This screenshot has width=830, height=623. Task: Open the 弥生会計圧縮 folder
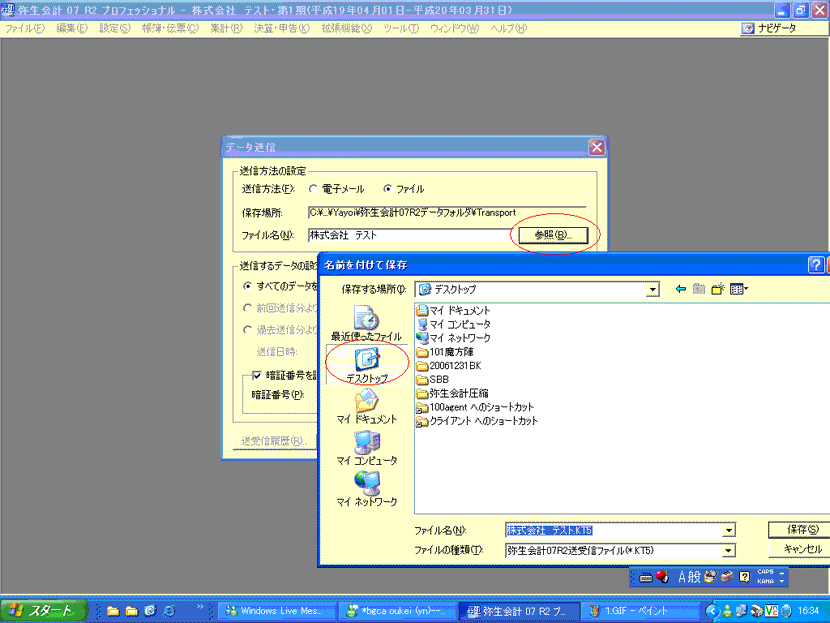pyautogui.click(x=451, y=394)
